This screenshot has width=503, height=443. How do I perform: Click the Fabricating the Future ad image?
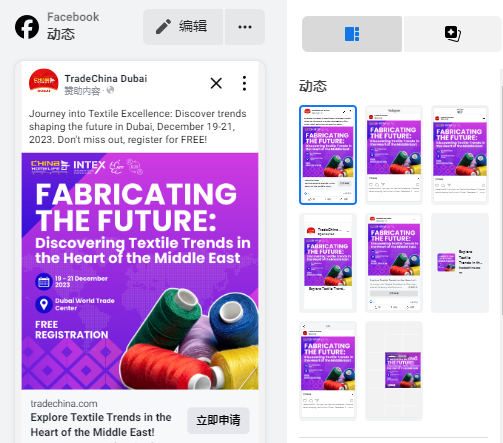point(140,271)
